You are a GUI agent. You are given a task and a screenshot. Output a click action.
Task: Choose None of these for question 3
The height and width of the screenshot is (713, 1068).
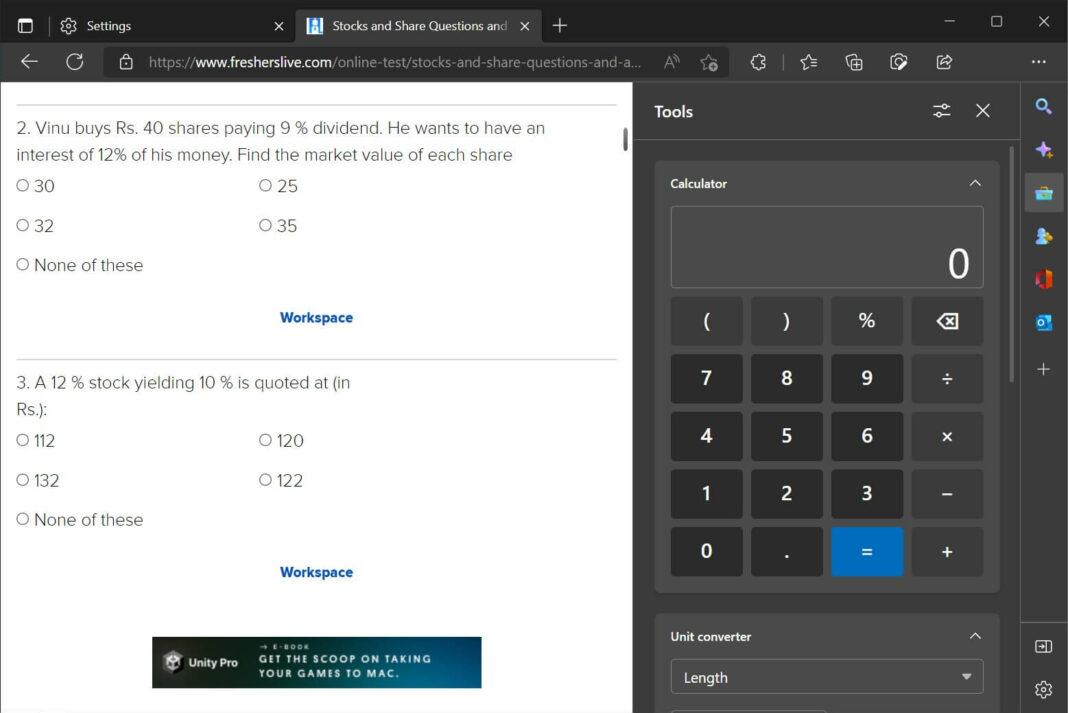pos(22,519)
